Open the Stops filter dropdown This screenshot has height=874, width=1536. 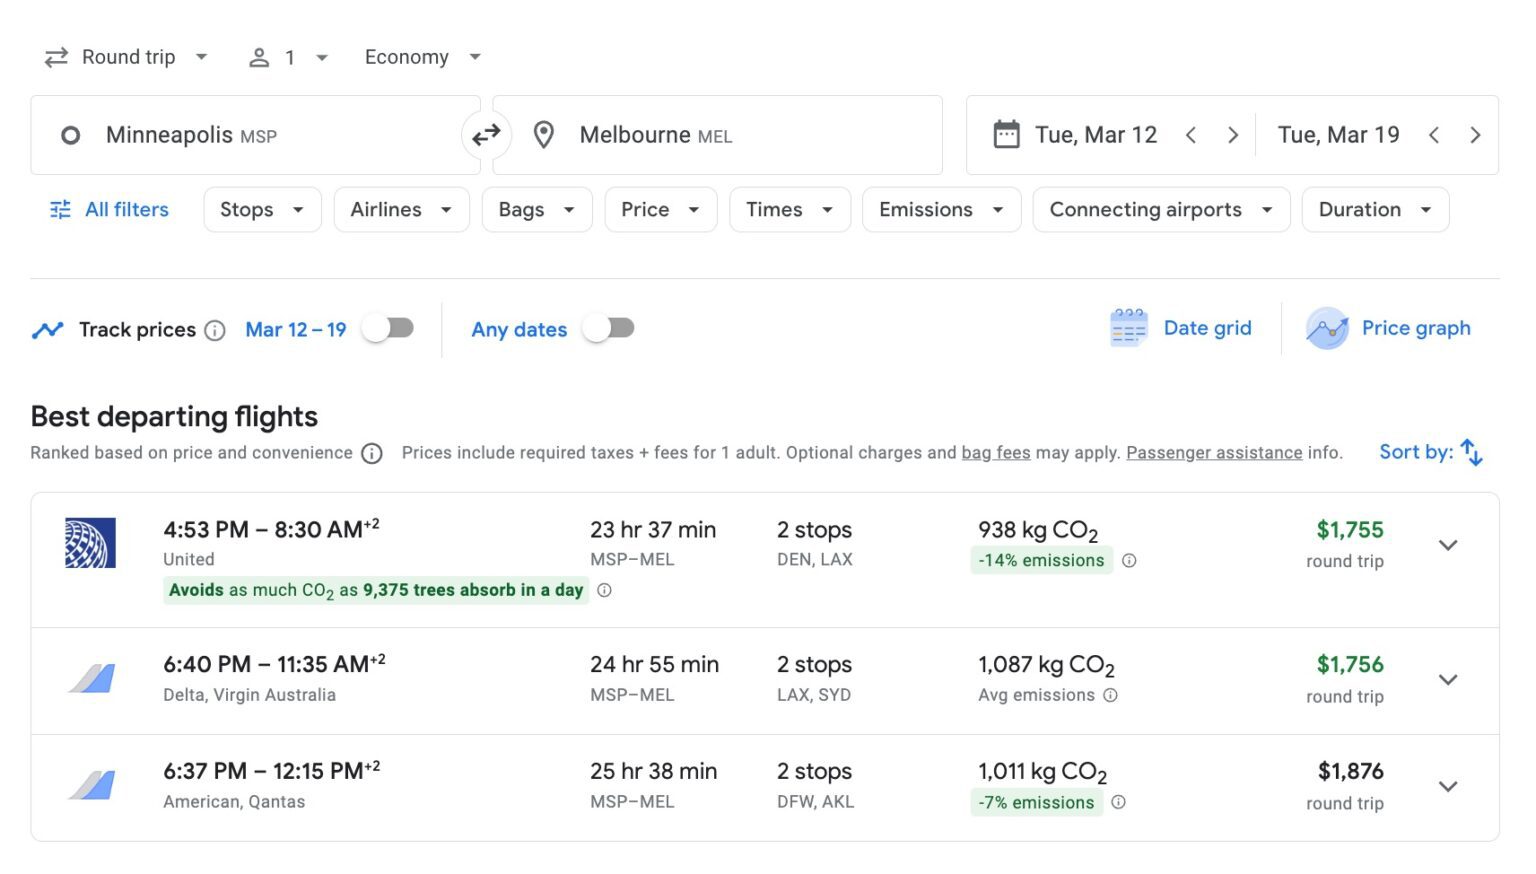tap(262, 209)
